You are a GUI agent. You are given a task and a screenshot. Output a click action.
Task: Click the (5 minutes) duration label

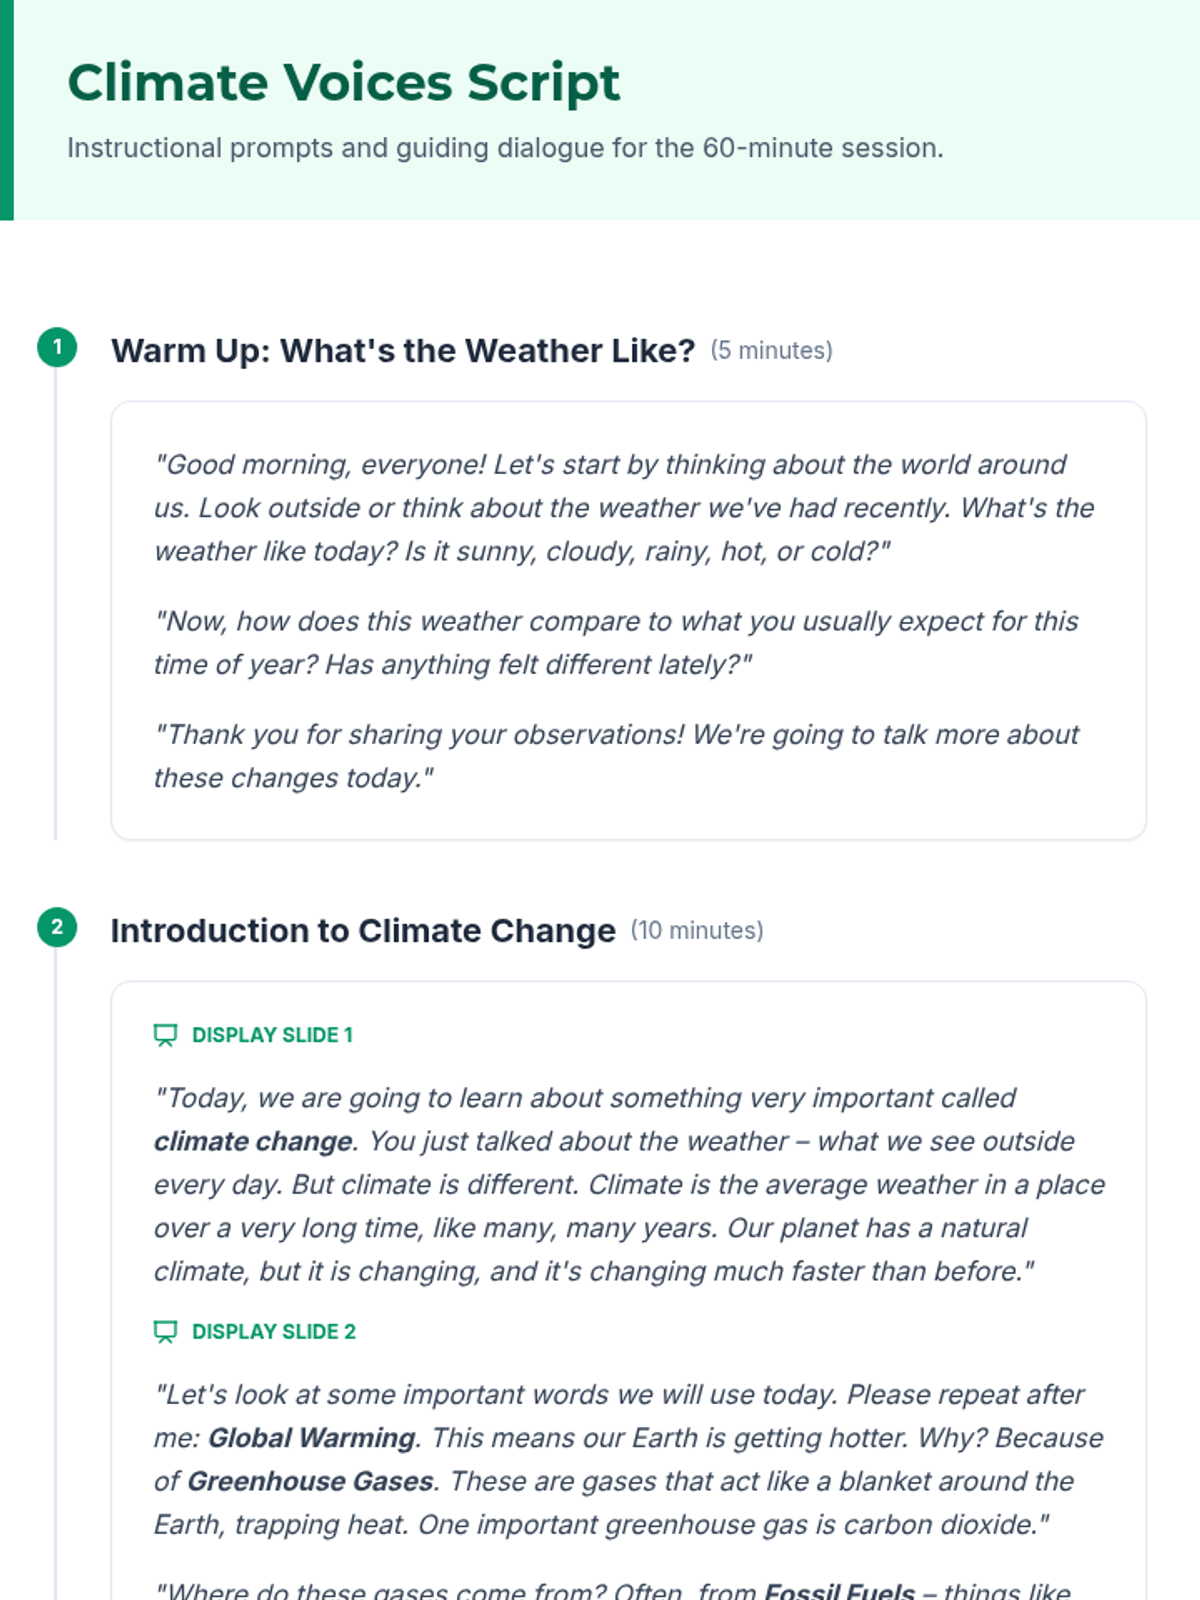tap(771, 351)
